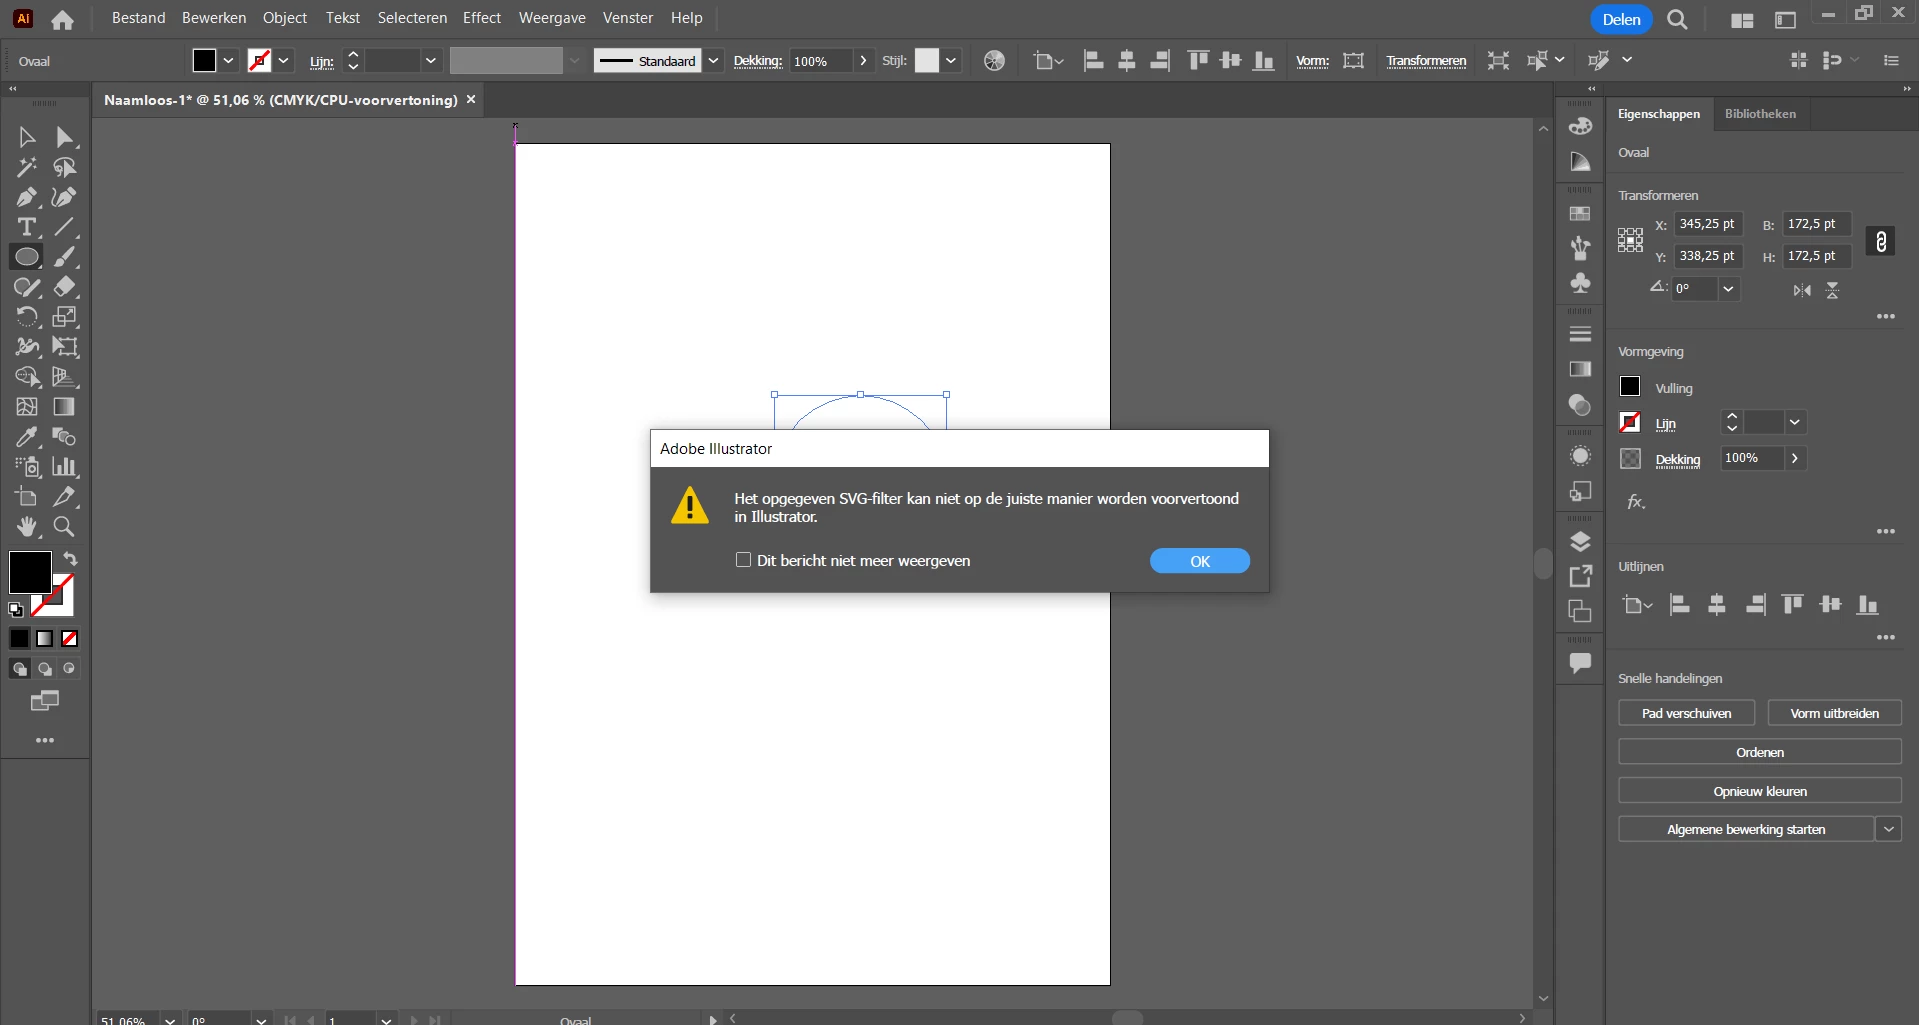
Task: Confirm the dialog with OK
Action: (1200, 561)
